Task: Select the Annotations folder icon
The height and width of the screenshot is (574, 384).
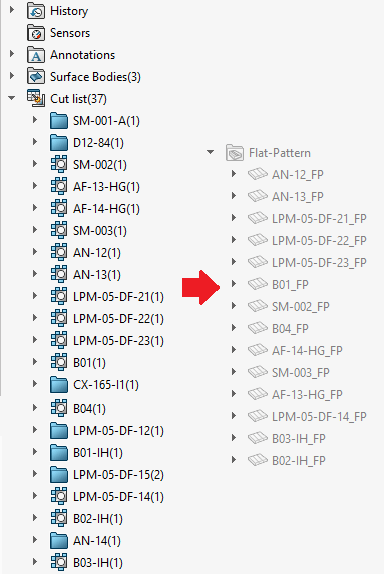Action: [36, 55]
